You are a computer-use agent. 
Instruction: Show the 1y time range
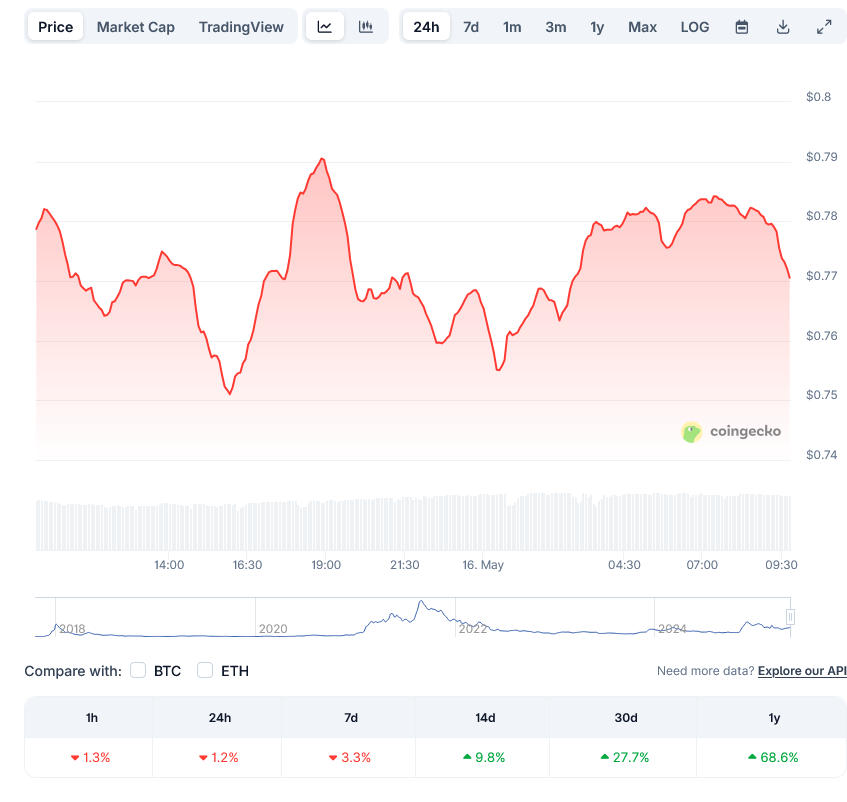597,27
